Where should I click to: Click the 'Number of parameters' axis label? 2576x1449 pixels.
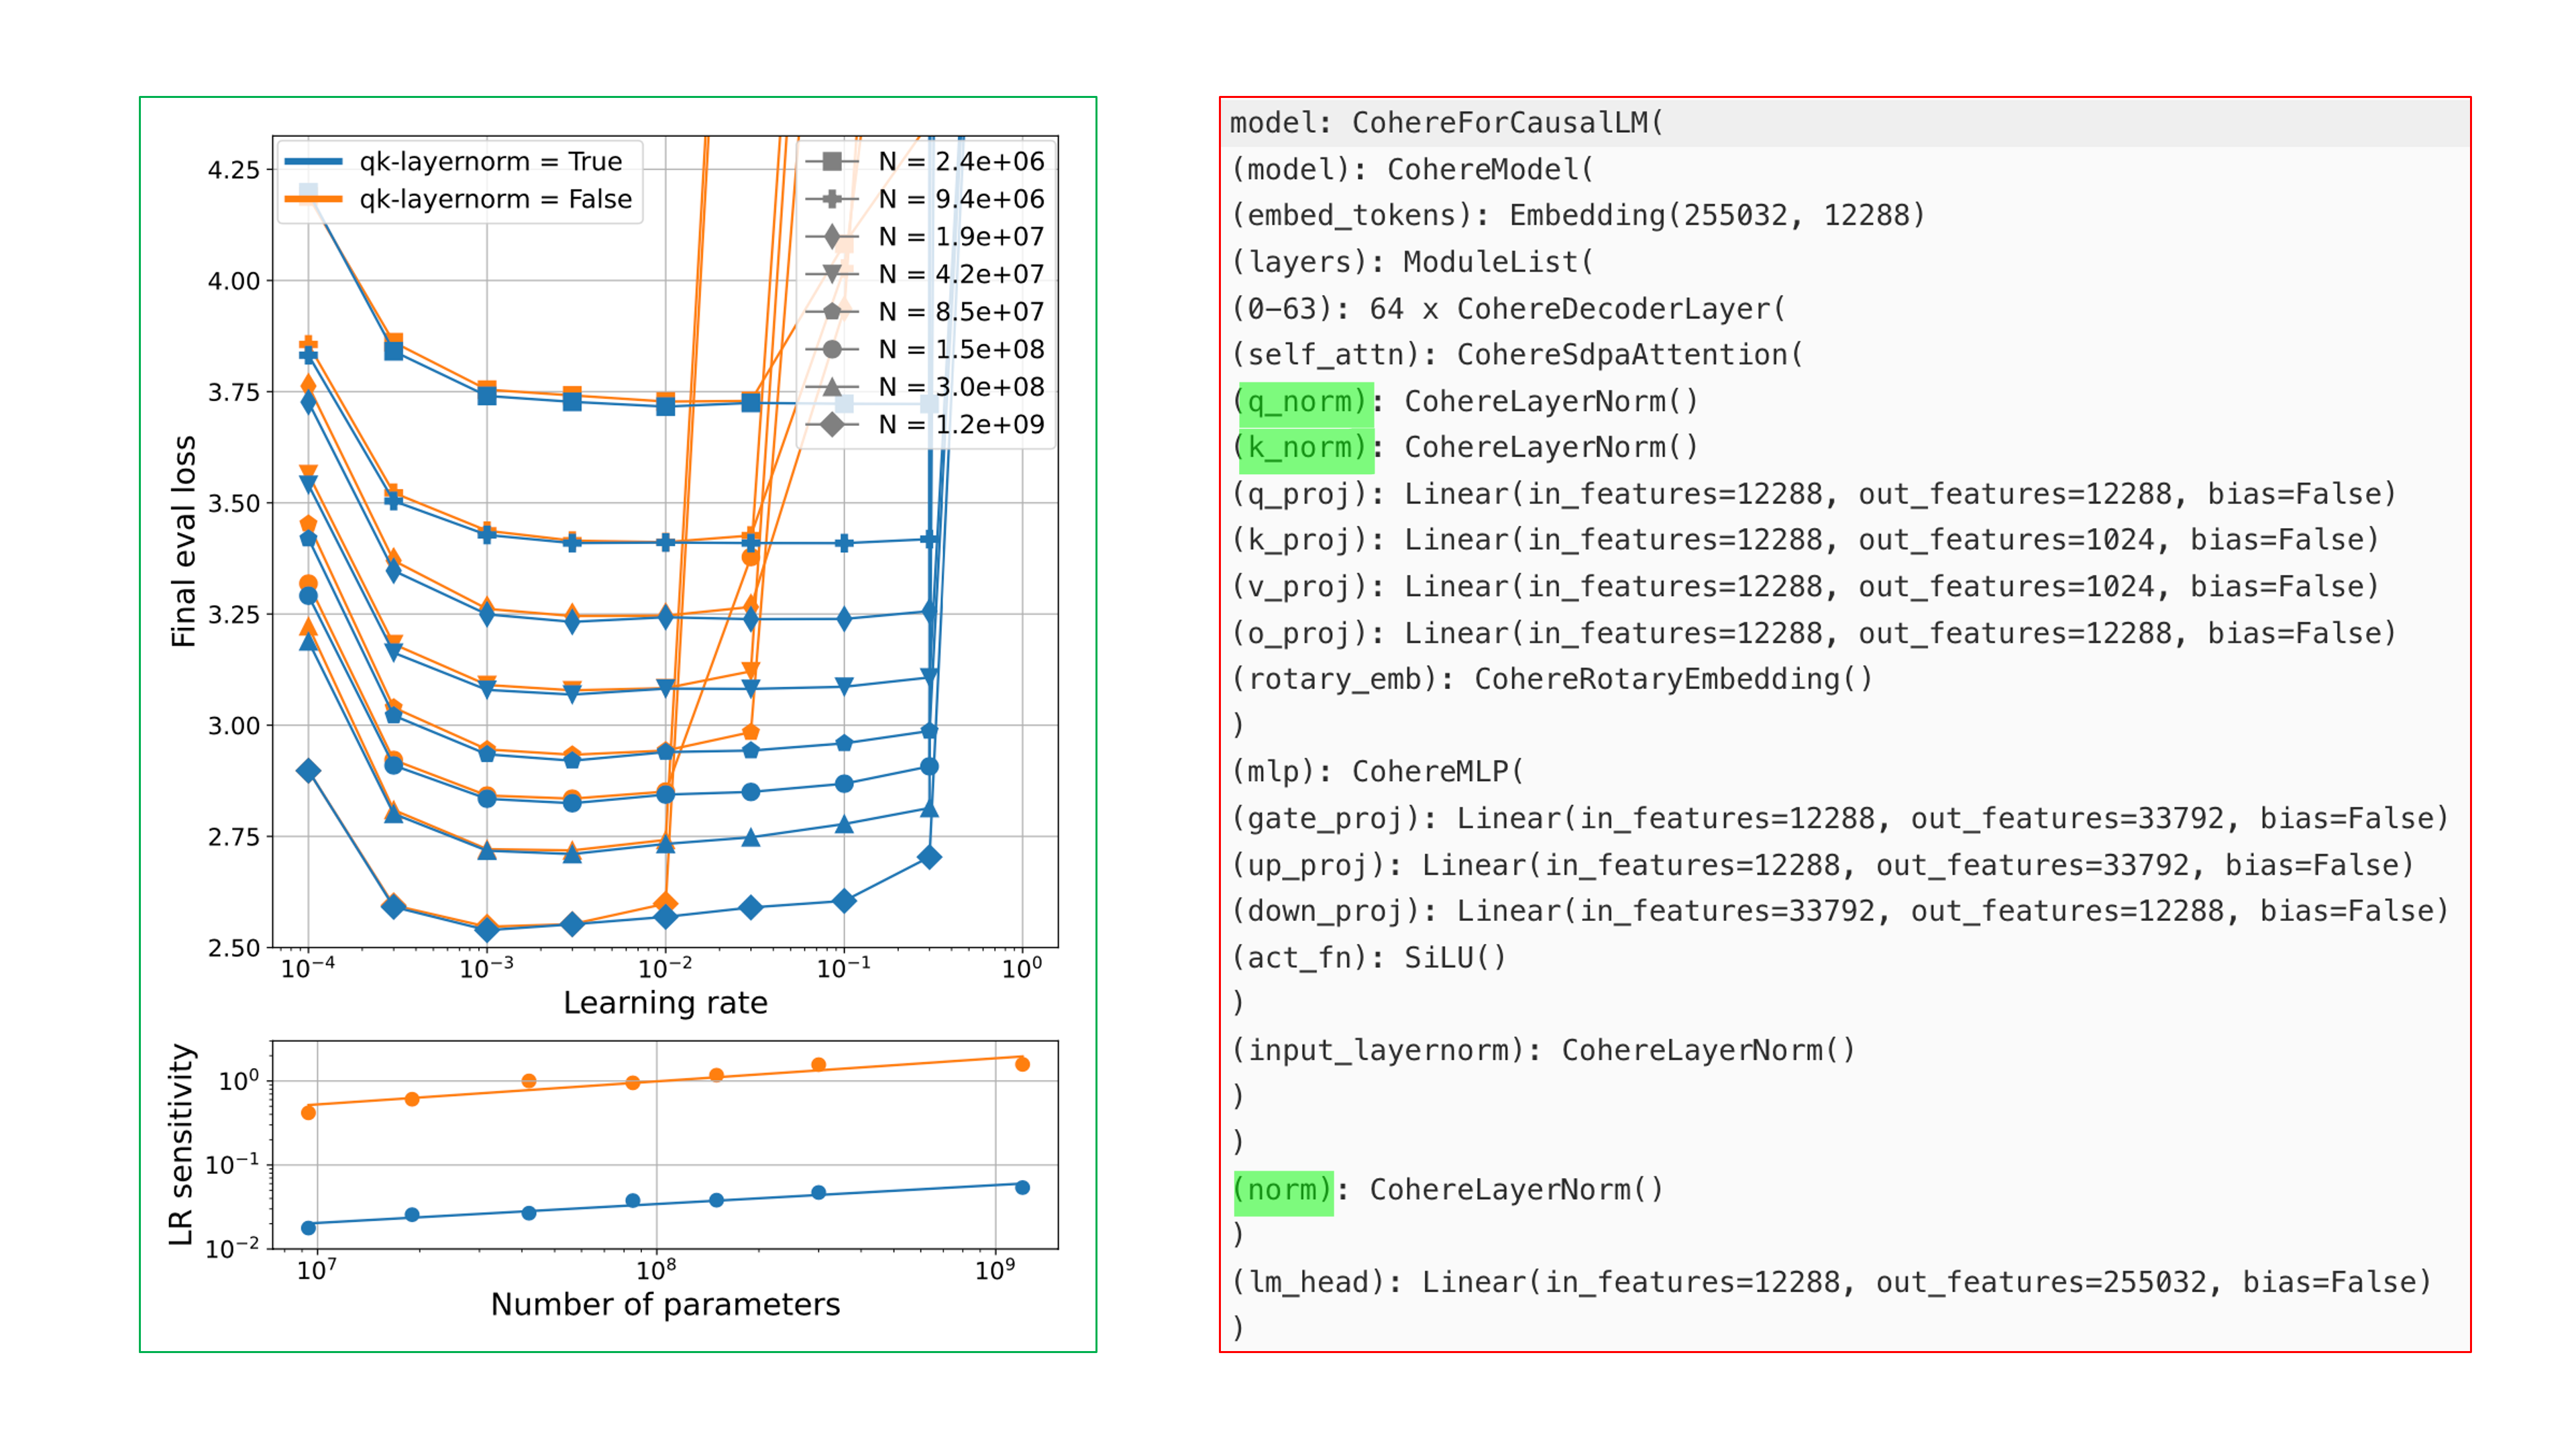[666, 1304]
